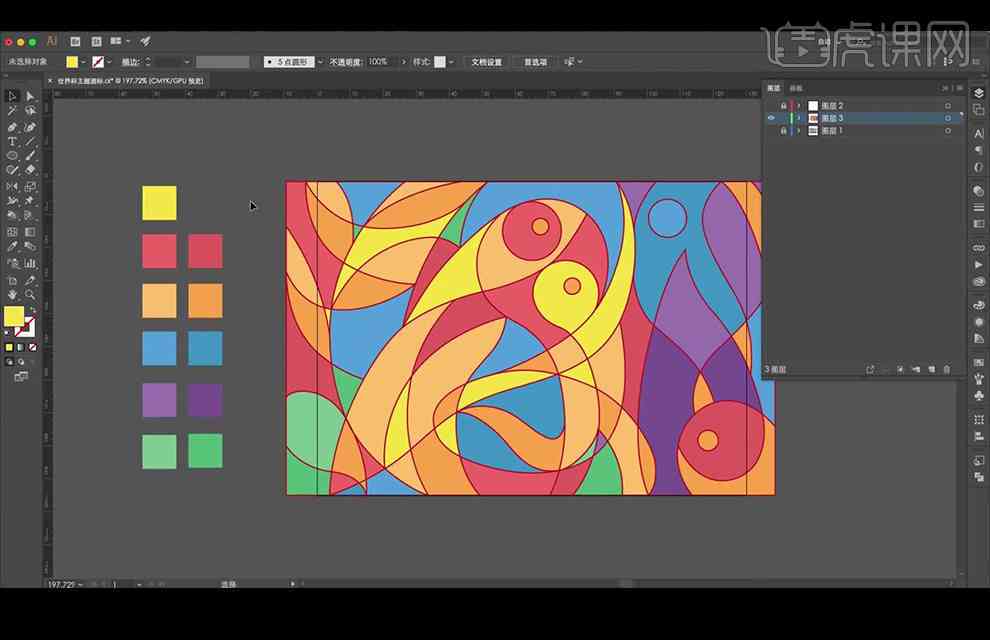Viewport: 990px width, 640px height.
Task: Set gradient fill mode below swatches
Action: click(21, 347)
